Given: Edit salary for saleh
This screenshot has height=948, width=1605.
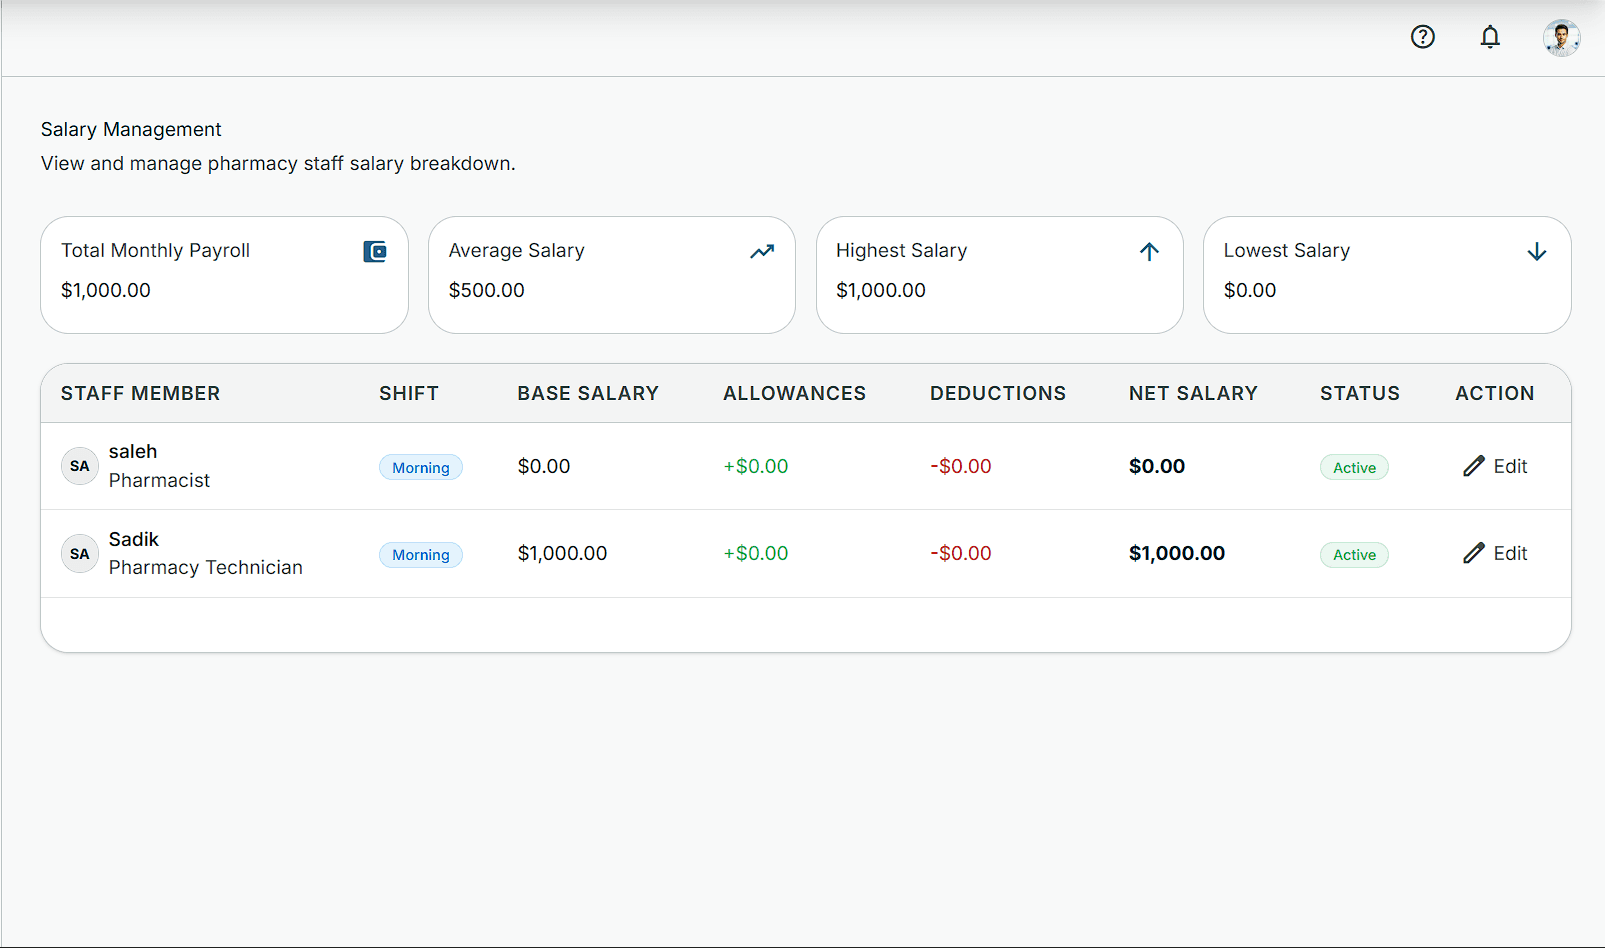Looking at the screenshot, I should click(x=1495, y=466).
